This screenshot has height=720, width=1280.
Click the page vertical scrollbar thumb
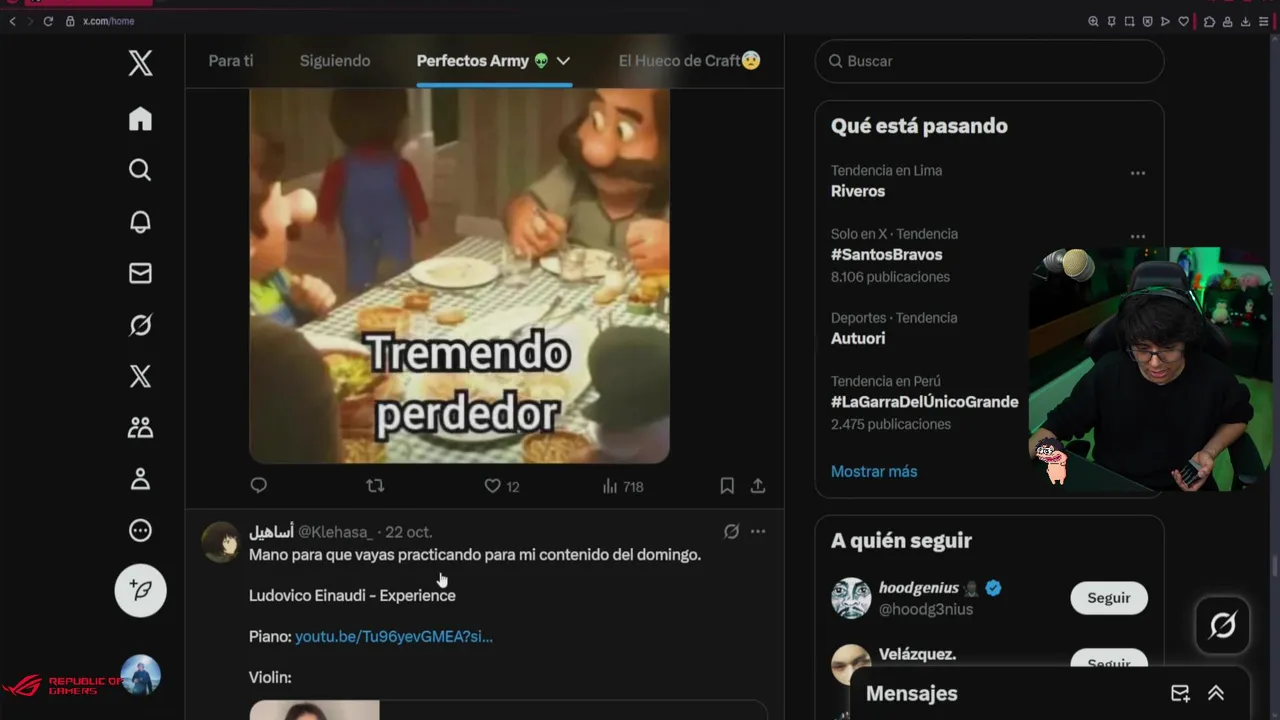(1274, 566)
